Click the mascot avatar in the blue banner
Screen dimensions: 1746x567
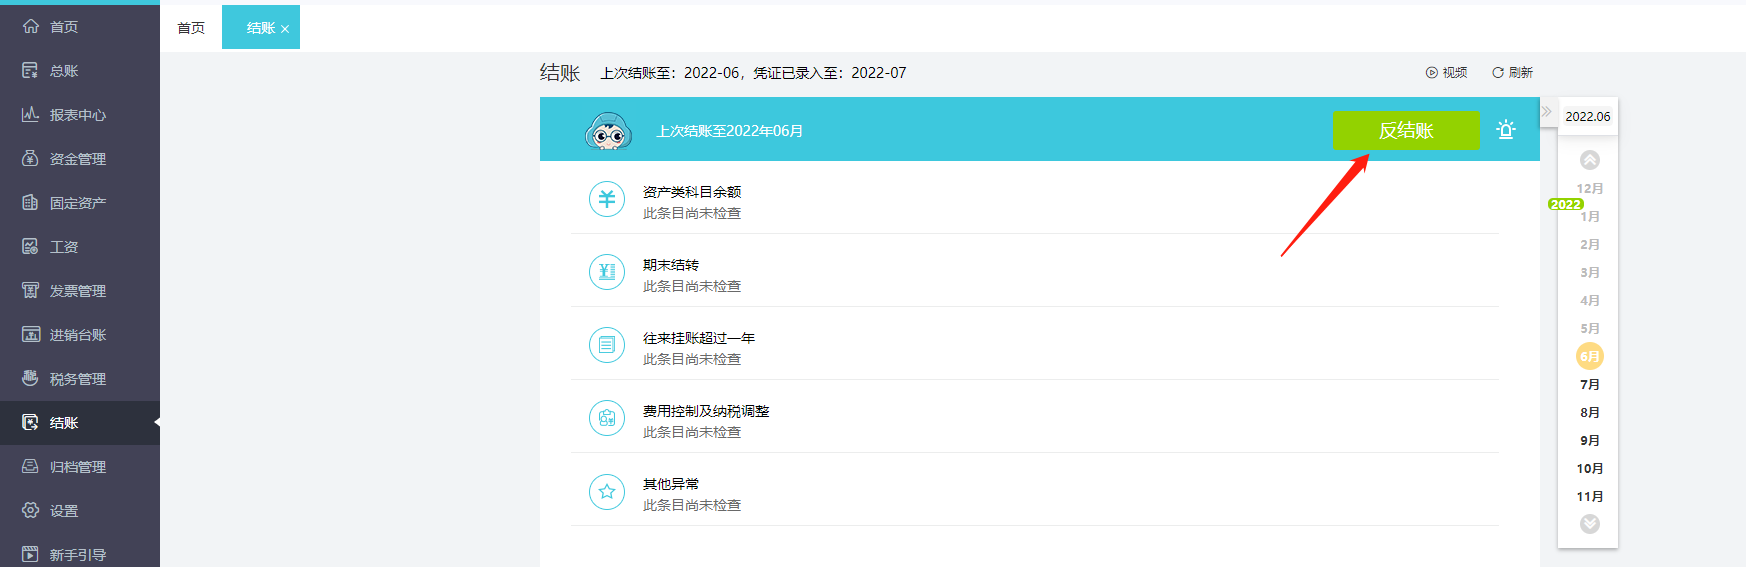[x=608, y=131]
